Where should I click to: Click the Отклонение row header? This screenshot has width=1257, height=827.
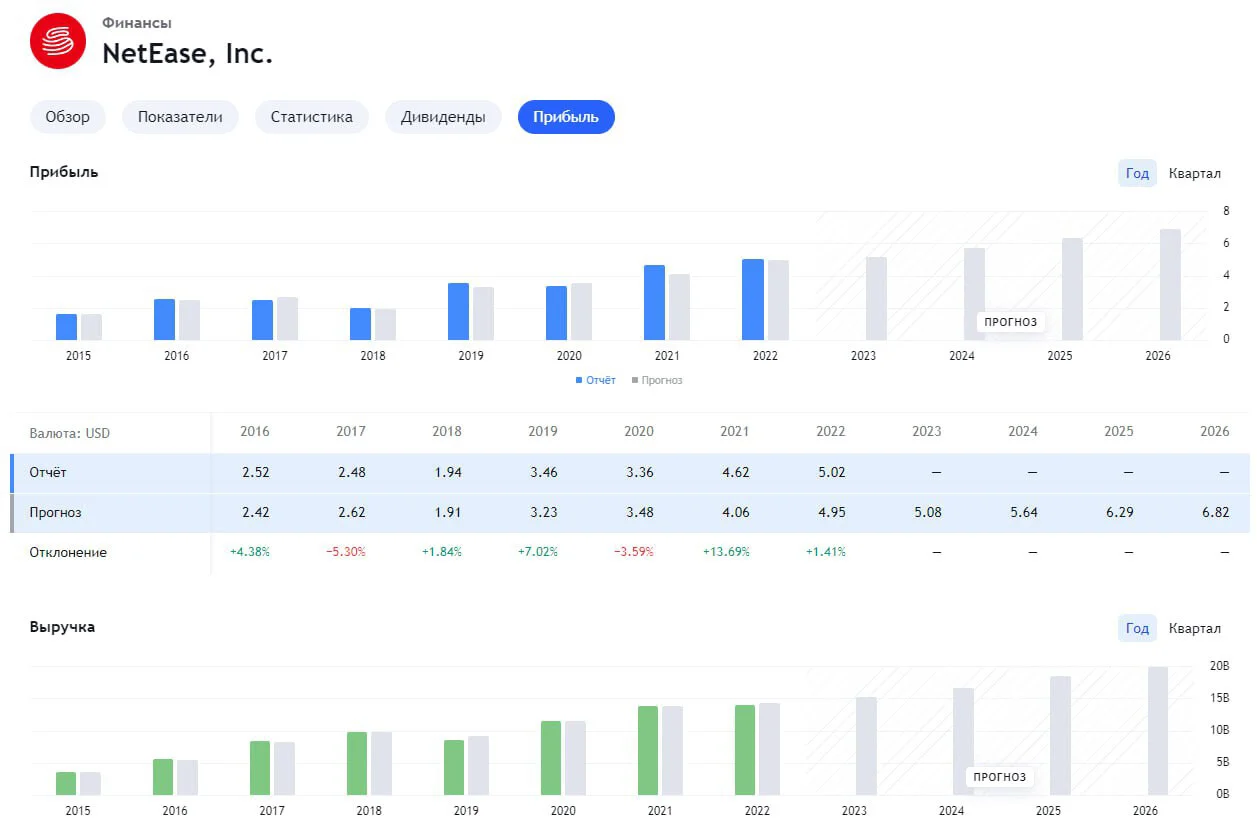68,552
